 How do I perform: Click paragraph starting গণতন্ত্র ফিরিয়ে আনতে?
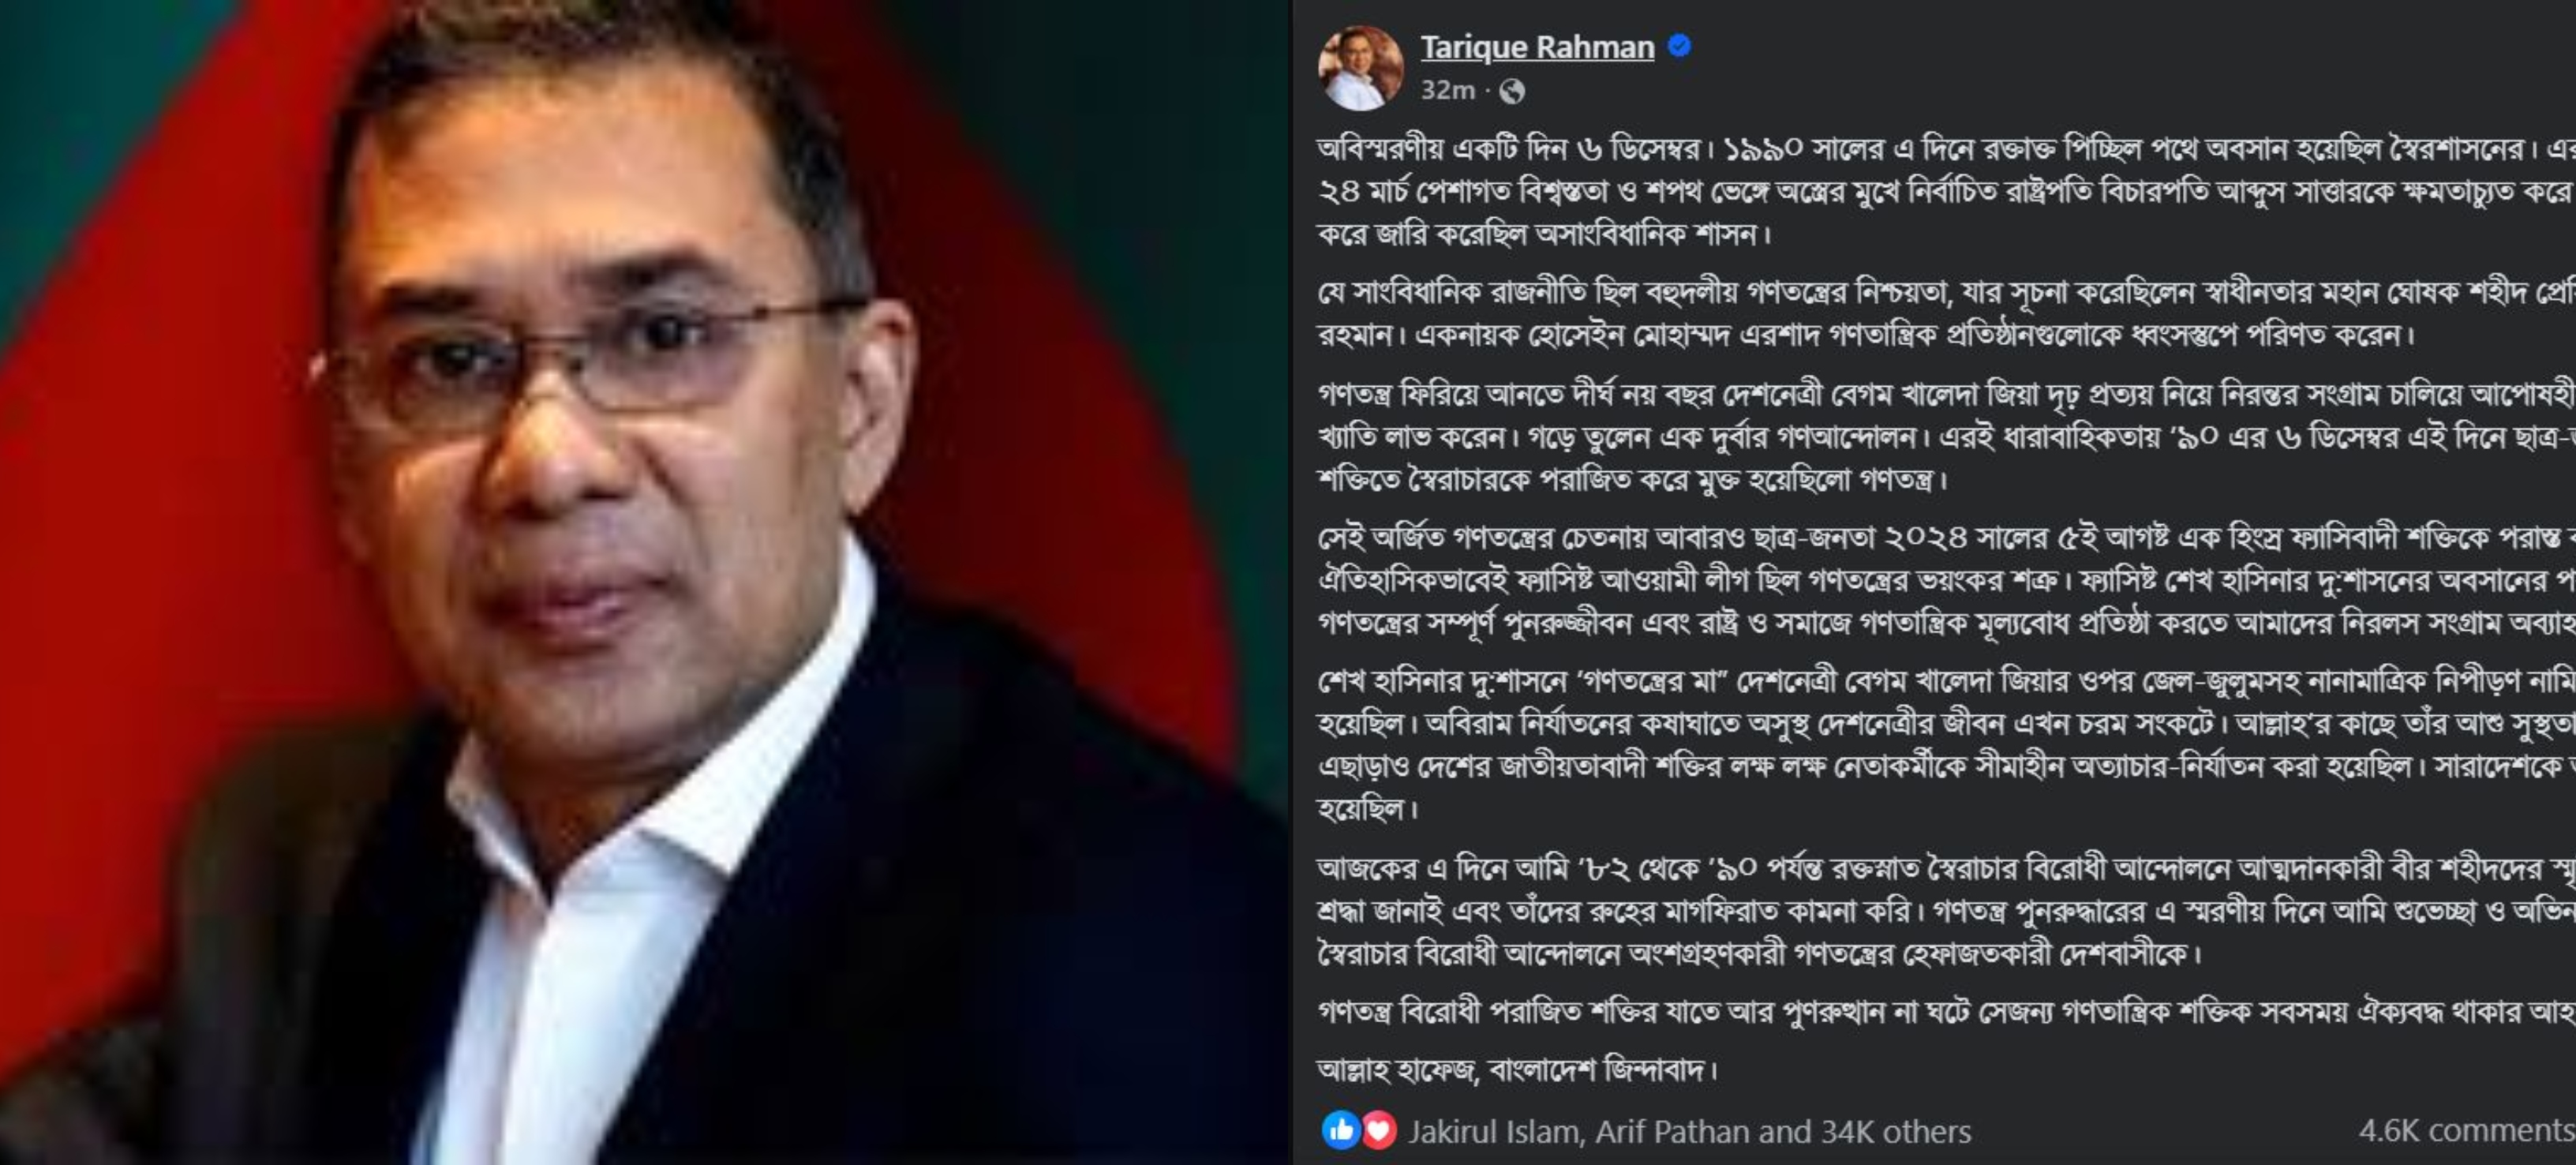point(1946,437)
